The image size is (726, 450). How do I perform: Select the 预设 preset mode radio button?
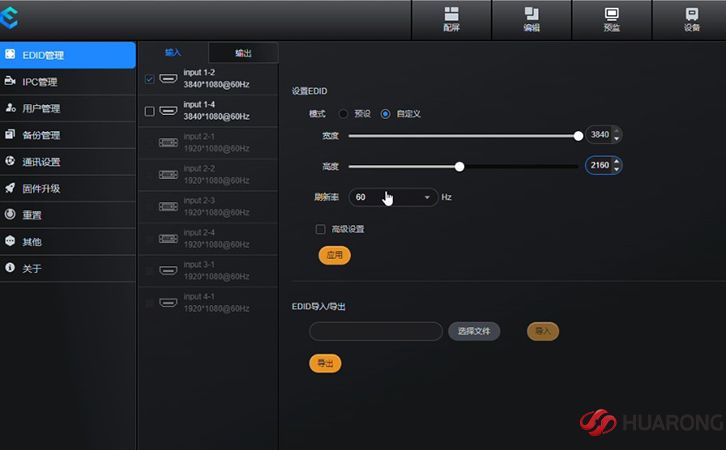(x=344, y=114)
